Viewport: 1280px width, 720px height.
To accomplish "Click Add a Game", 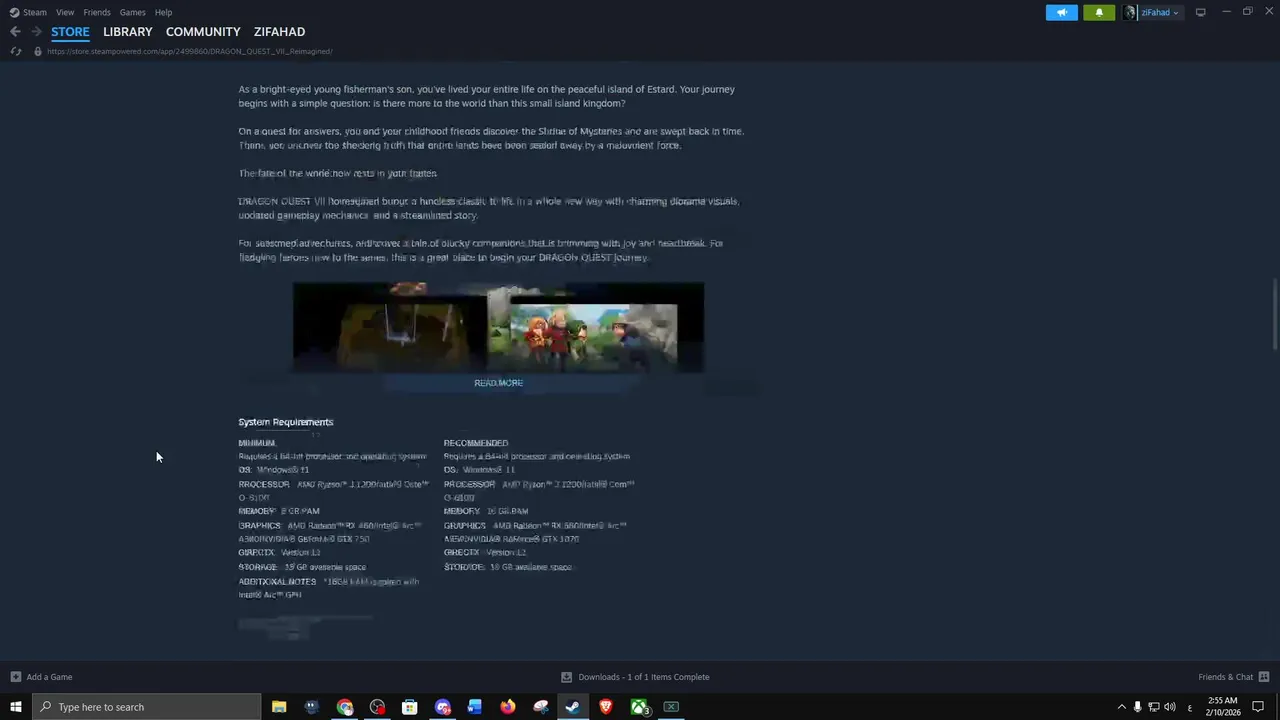I will point(49,677).
